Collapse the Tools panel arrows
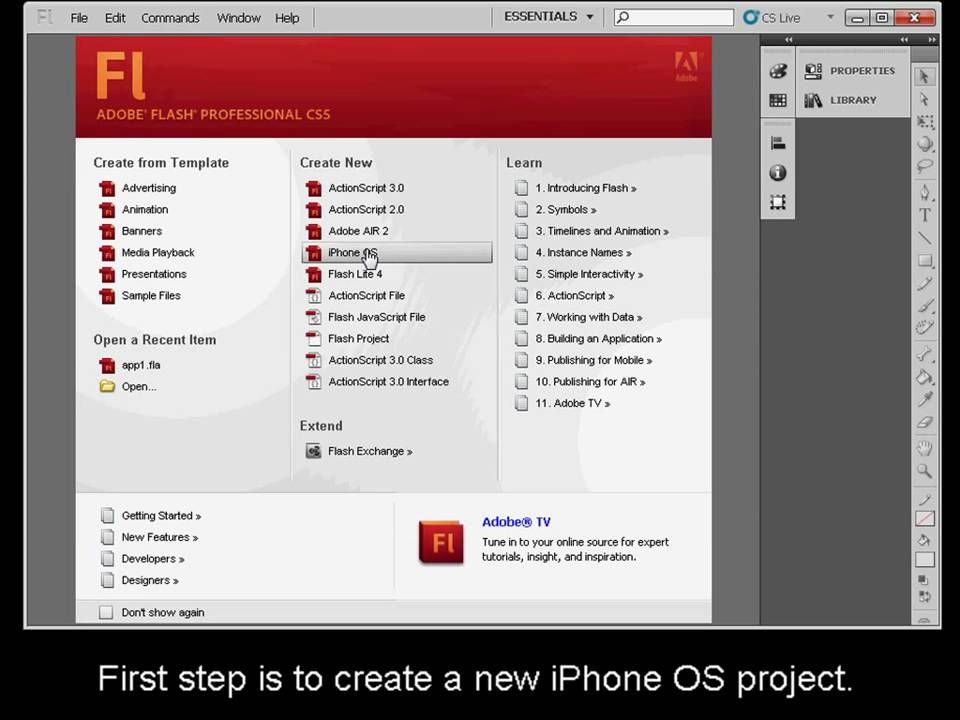This screenshot has width=960, height=720. pos(932,40)
